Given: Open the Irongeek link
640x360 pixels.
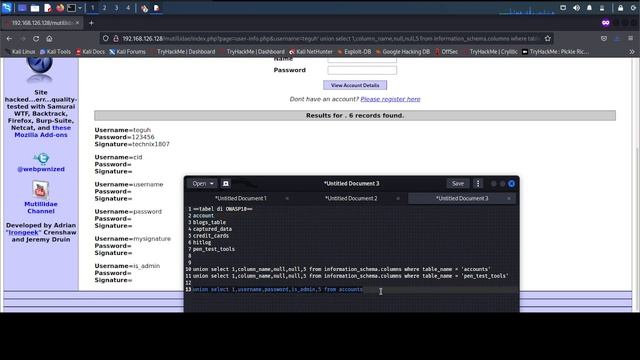Looking at the screenshot, I should [23, 232].
